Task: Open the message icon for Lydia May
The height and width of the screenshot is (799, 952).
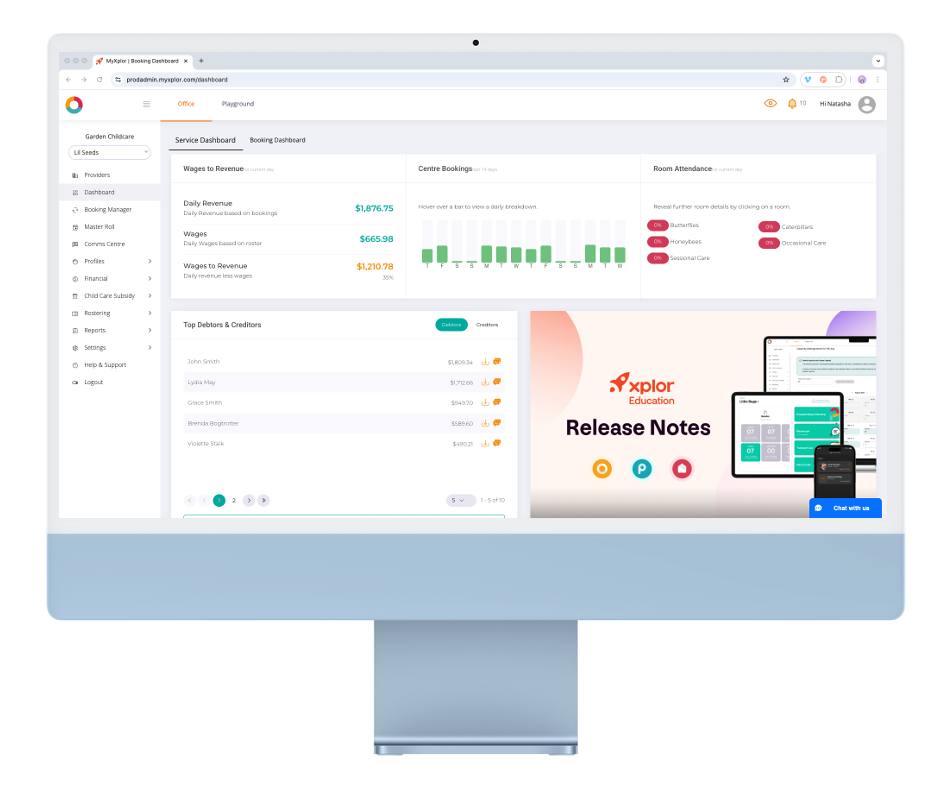Action: pos(497,382)
